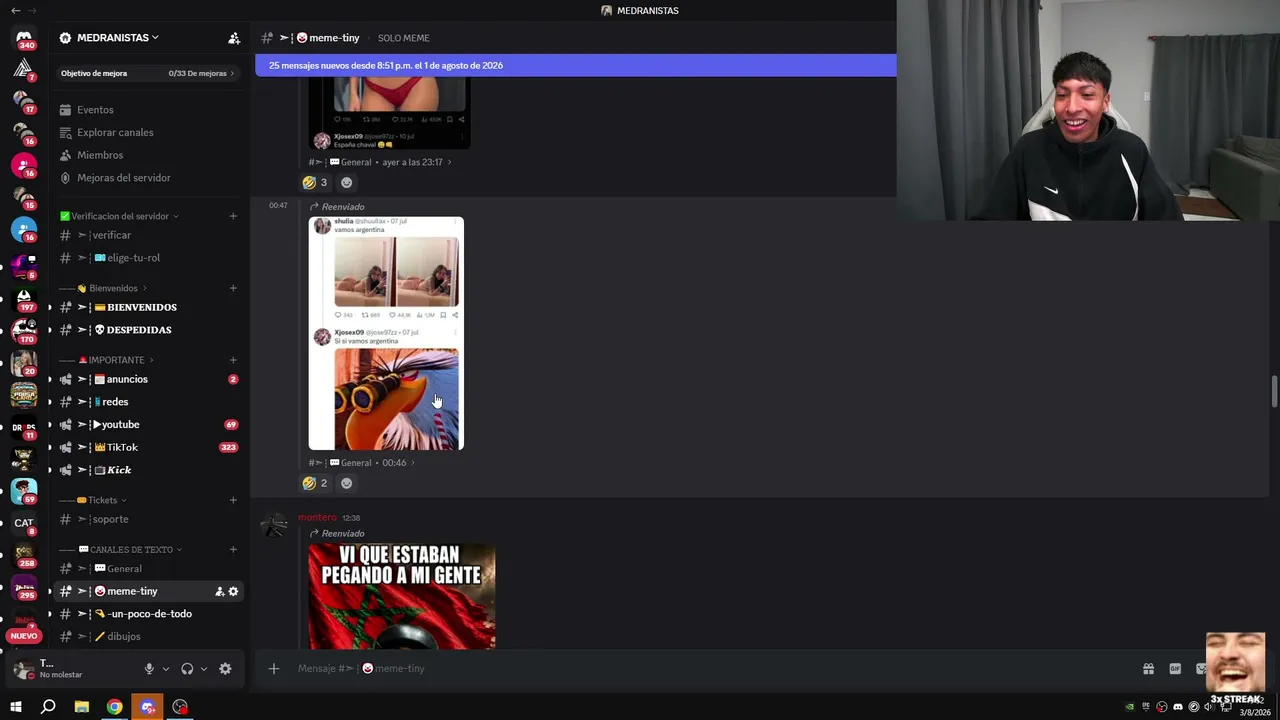Collapse the Verificacion del servidor category
The width and height of the screenshot is (1280, 720).
click(x=120, y=216)
